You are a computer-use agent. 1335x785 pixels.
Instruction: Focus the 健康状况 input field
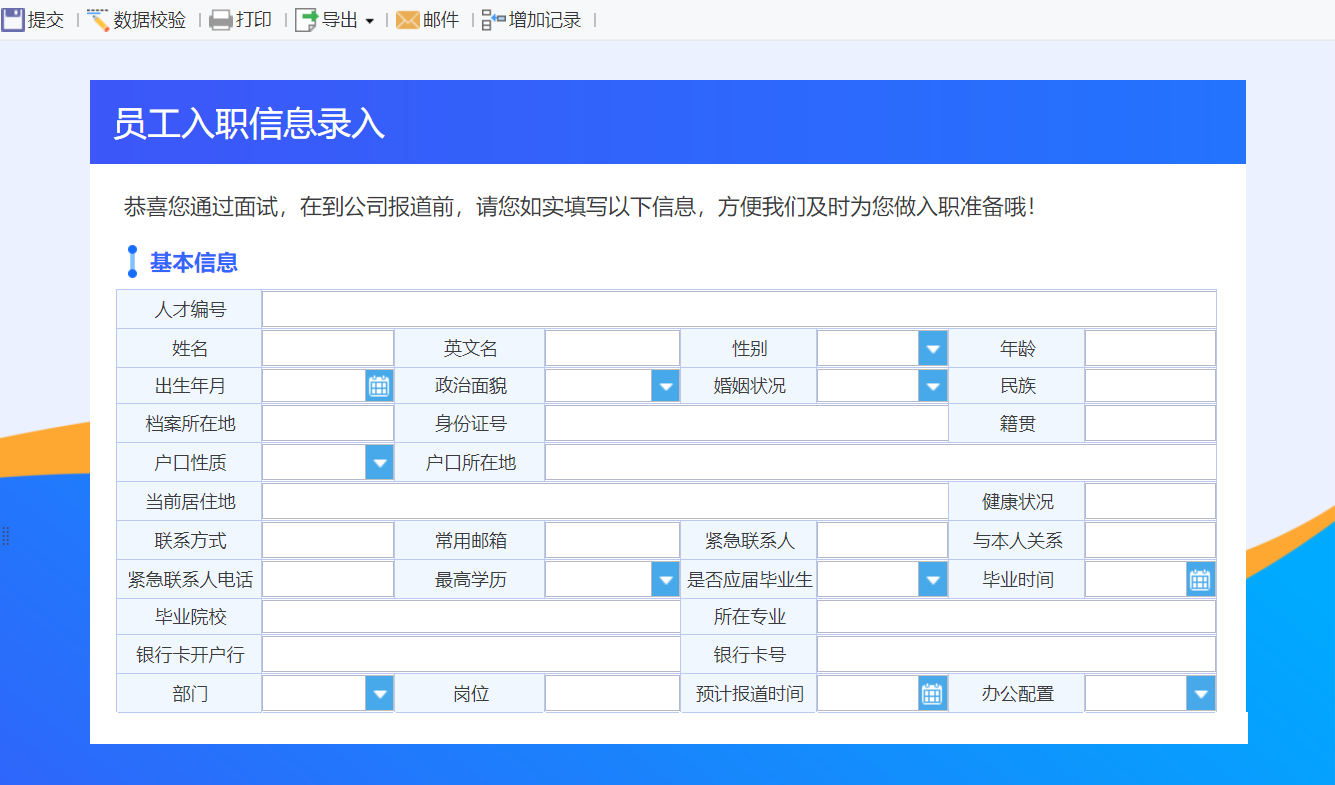(1150, 501)
